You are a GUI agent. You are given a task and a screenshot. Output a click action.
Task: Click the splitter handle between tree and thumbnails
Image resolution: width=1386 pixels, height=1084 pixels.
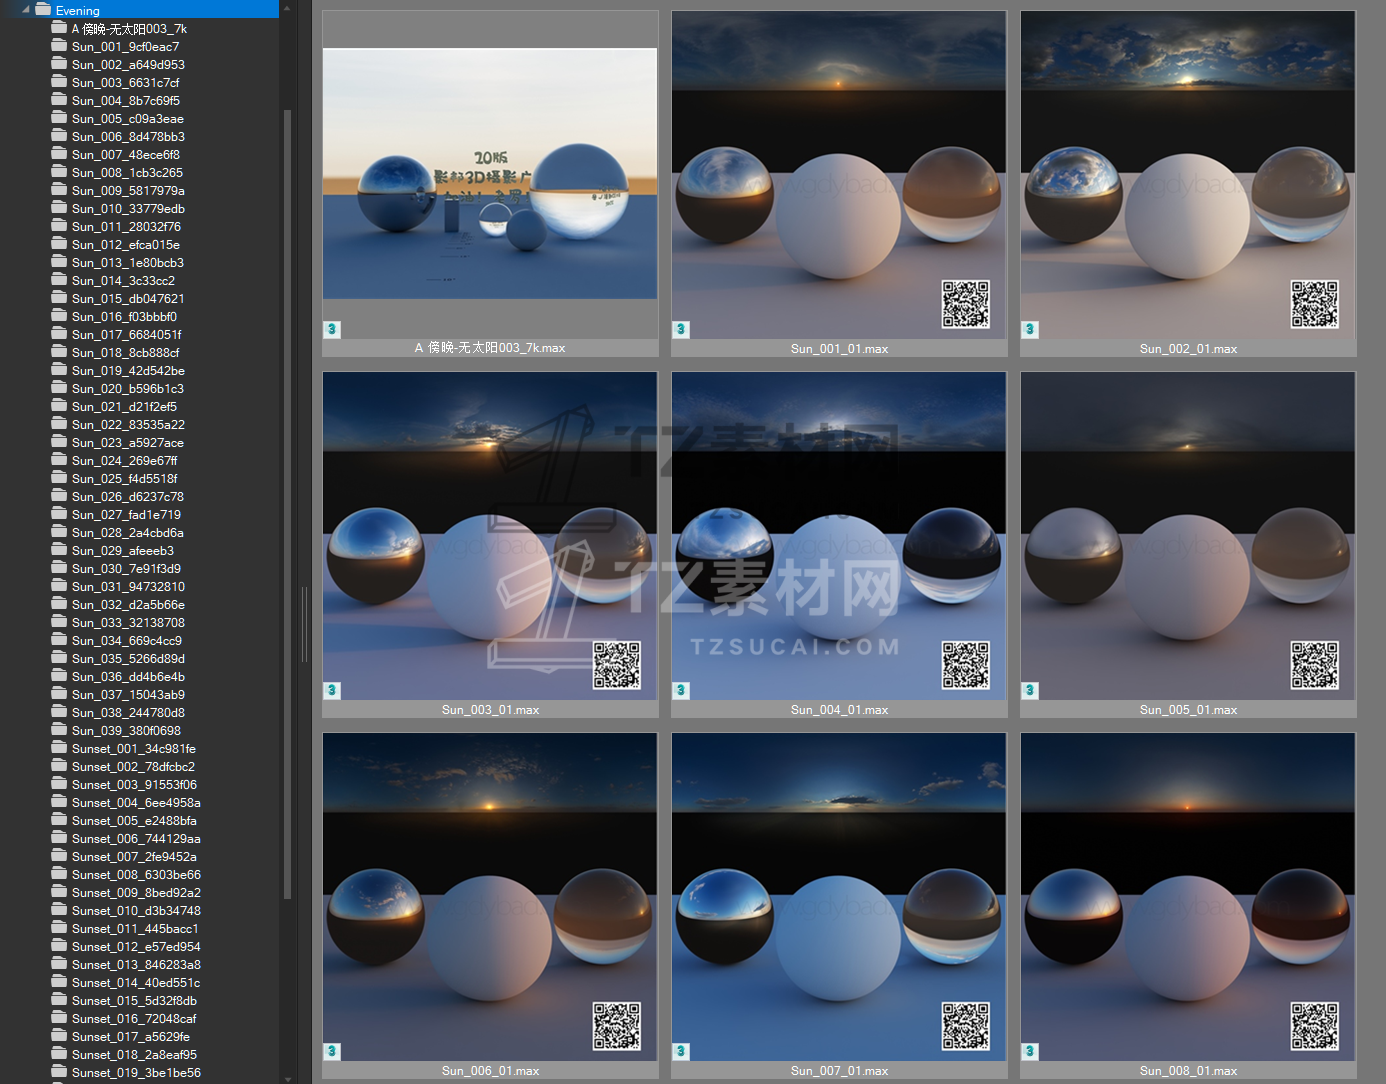coord(304,625)
